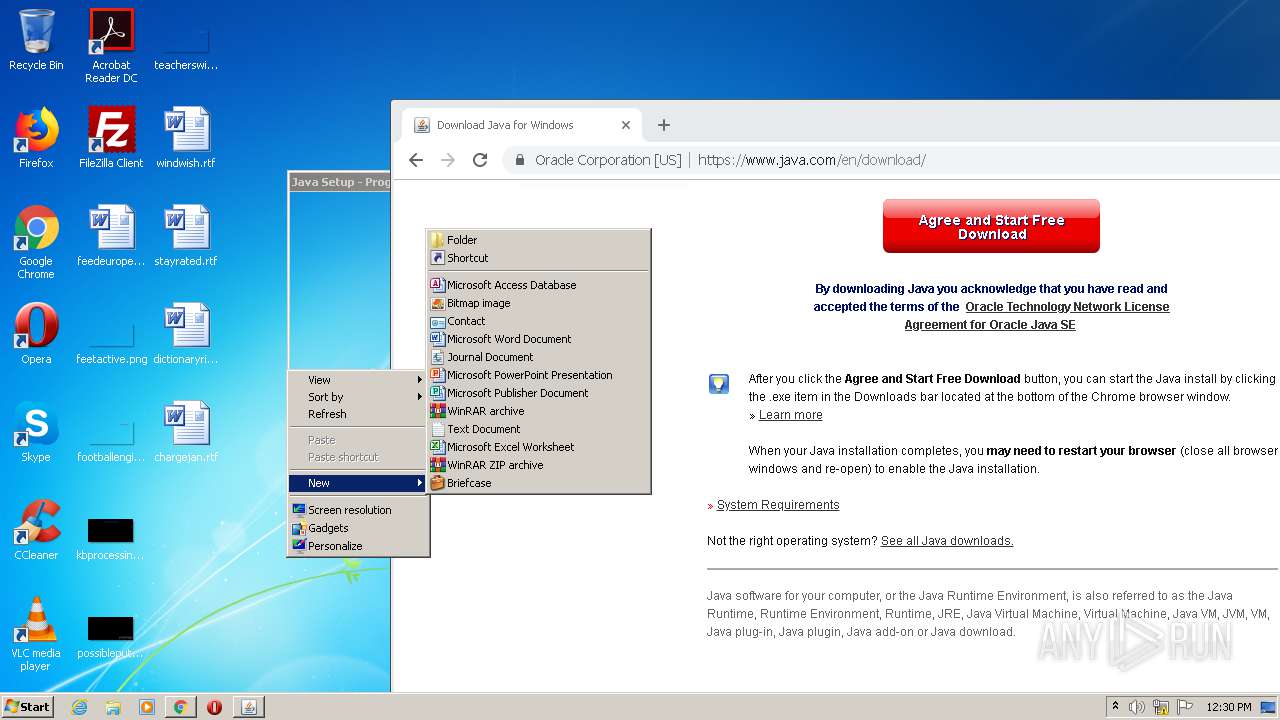The height and width of the screenshot is (720, 1280).
Task: Reload the Java download page
Action: pos(480,160)
